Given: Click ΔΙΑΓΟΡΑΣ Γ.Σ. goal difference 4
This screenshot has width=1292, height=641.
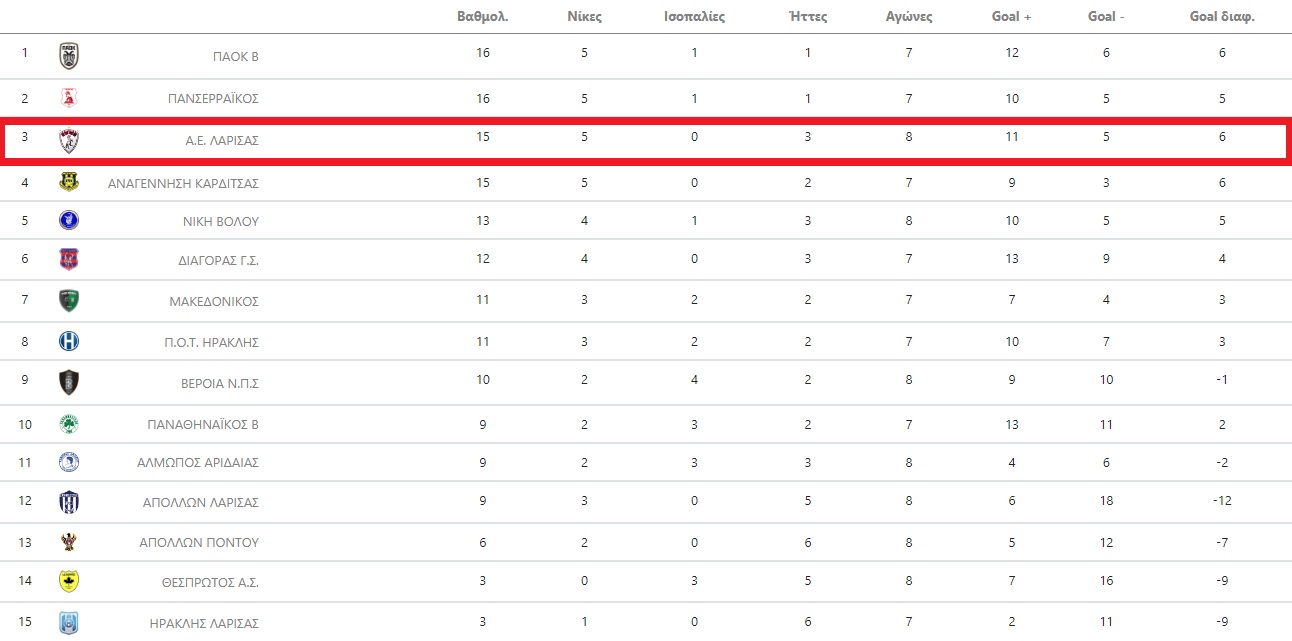Looking at the screenshot, I should coord(1222,259).
